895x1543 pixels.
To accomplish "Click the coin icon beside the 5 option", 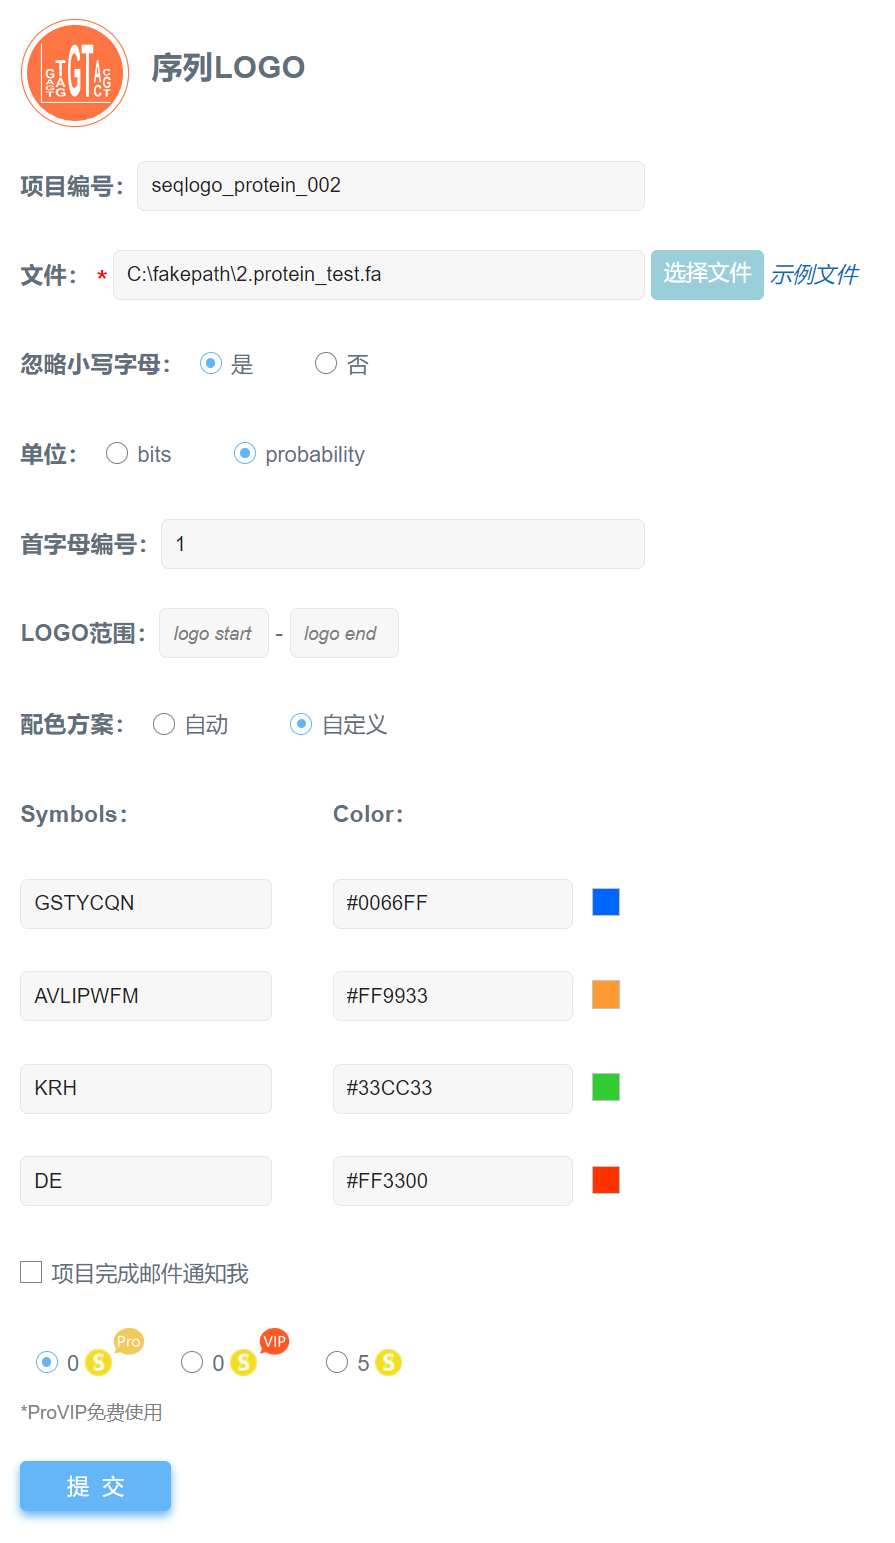I will [388, 1362].
